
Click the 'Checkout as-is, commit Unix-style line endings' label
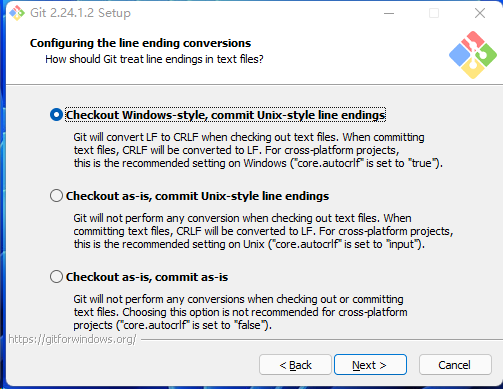tap(197, 196)
